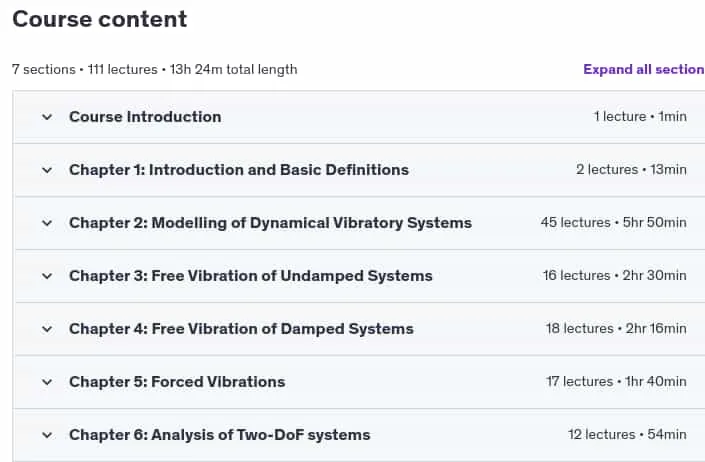Select Chapter 5: Forced Vibrations title
The height and width of the screenshot is (462, 705).
coord(177,382)
